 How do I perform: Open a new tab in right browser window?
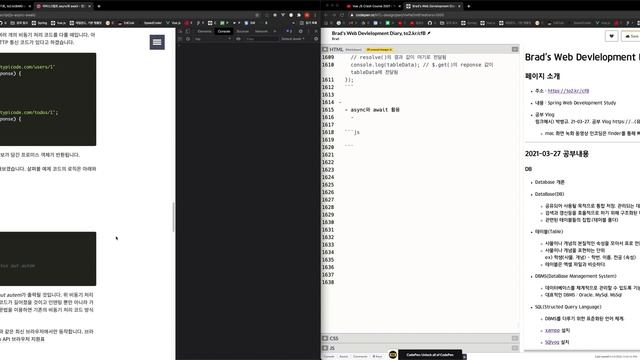point(469,6)
